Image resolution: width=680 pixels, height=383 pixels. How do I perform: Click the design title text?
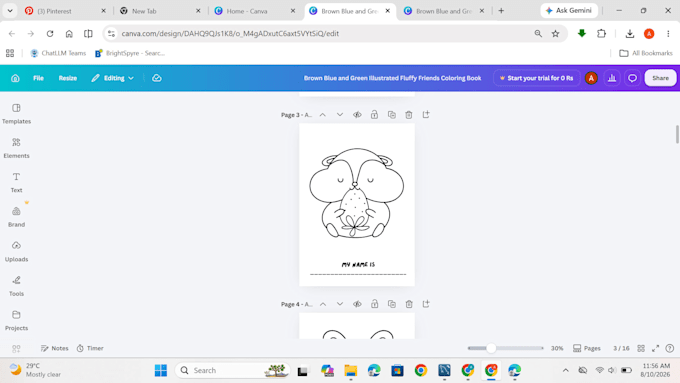pyautogui.click(x=392, y=78)
